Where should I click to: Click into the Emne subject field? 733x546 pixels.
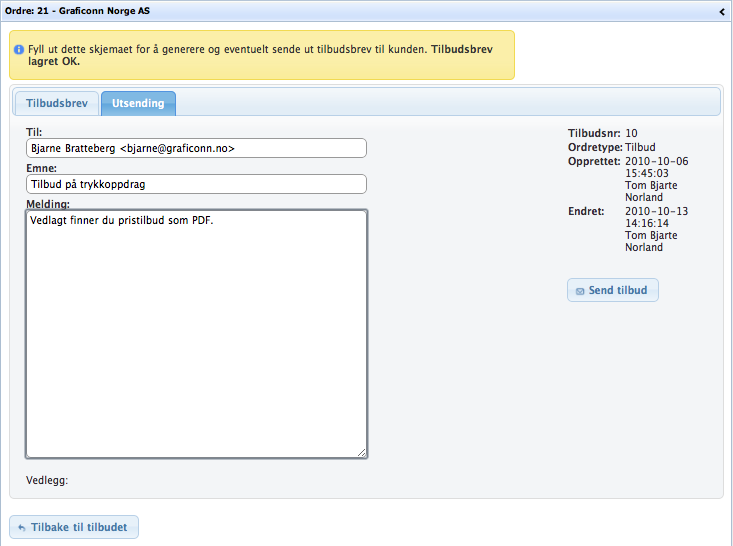pos(196,184)
